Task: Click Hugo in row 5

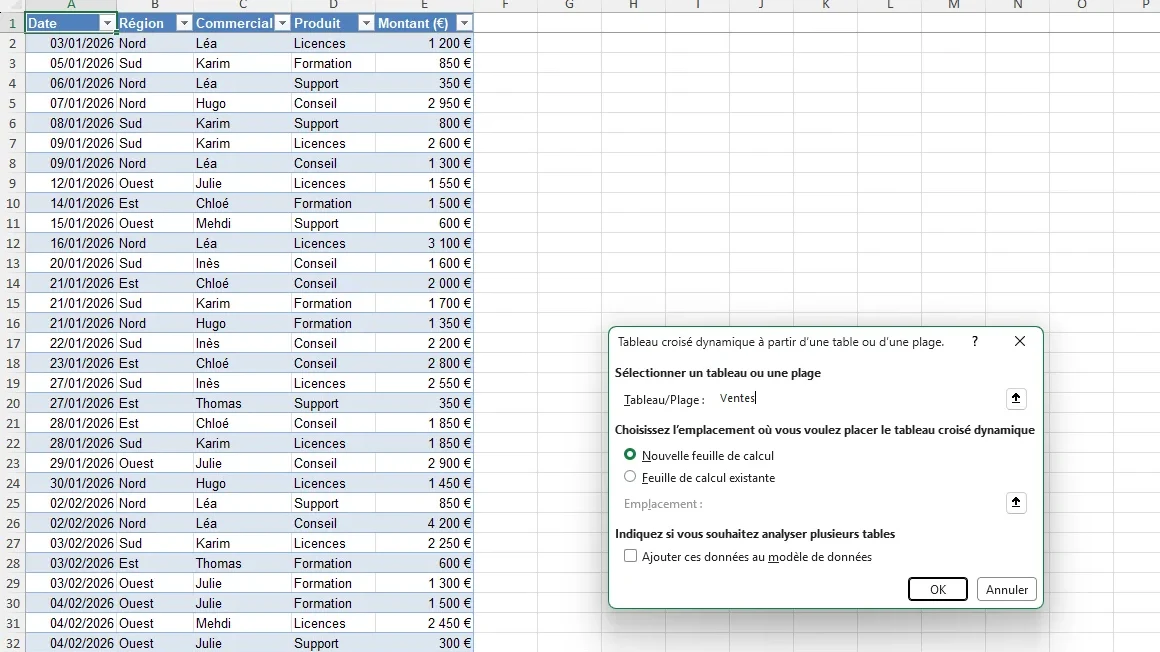Action: click(242, 104)
